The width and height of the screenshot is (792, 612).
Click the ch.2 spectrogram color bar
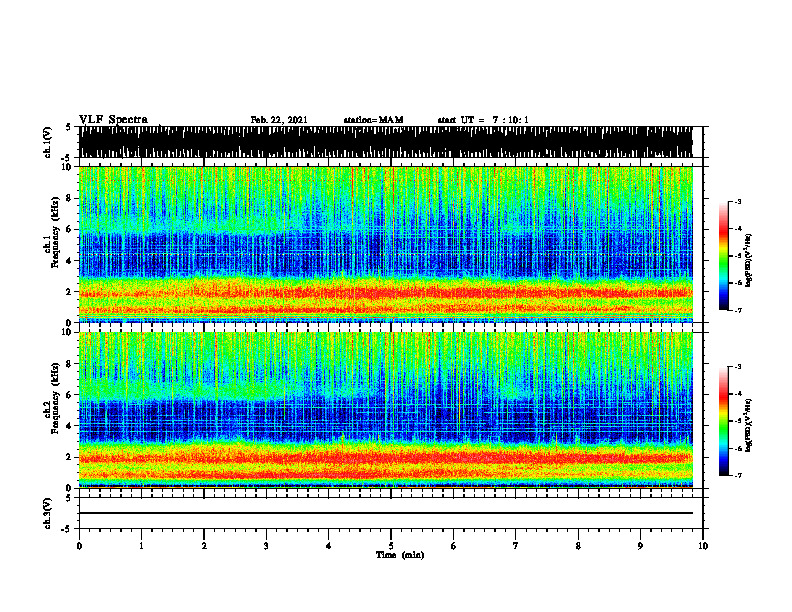(x=723, y=421)
